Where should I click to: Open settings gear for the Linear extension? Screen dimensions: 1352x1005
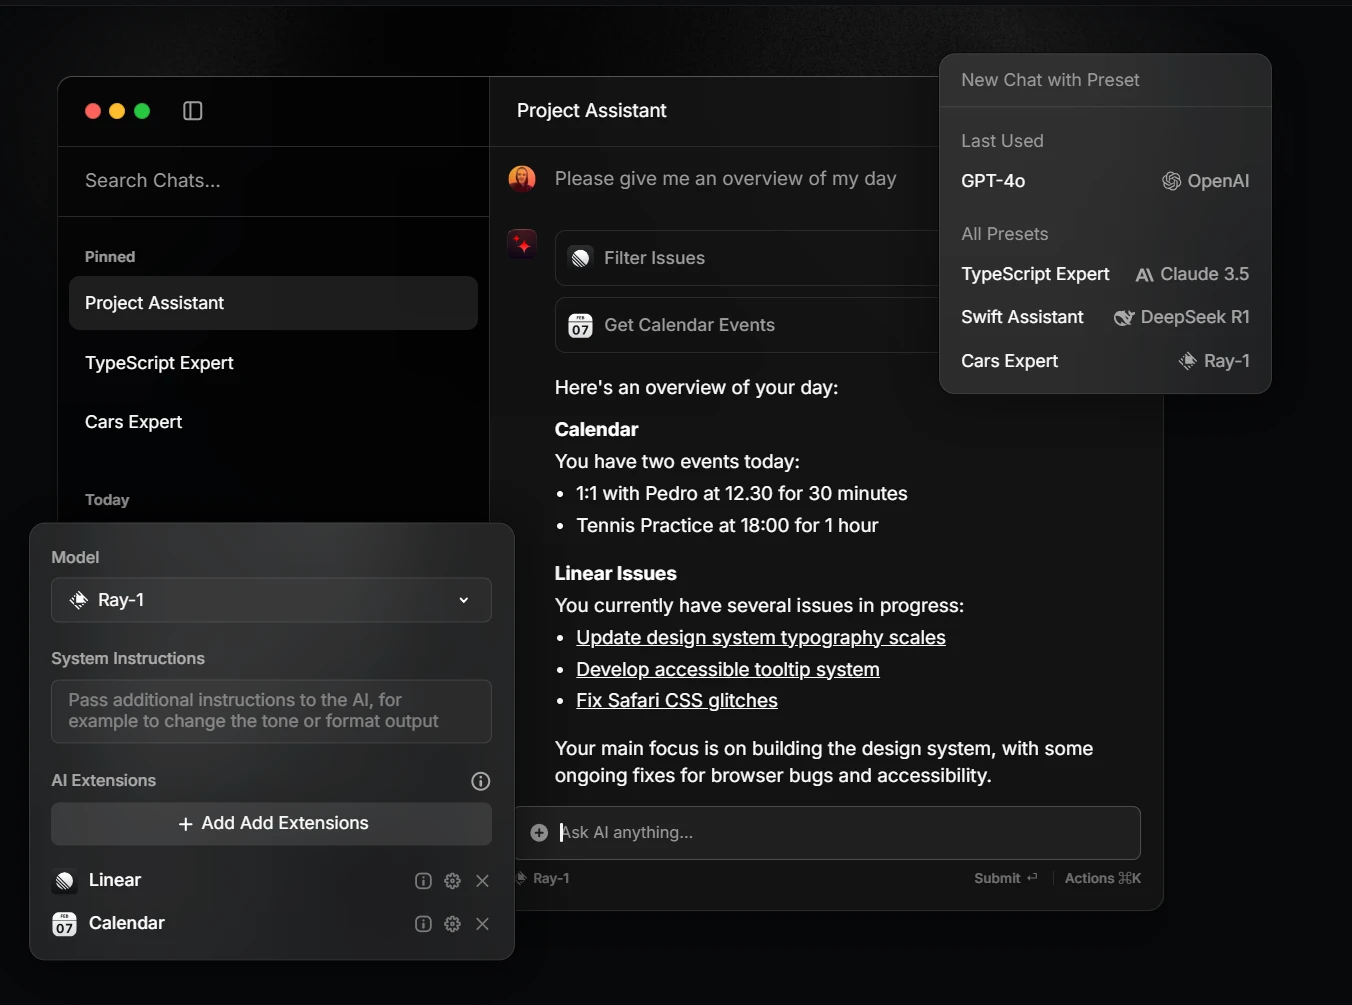(x=452, y=881)
